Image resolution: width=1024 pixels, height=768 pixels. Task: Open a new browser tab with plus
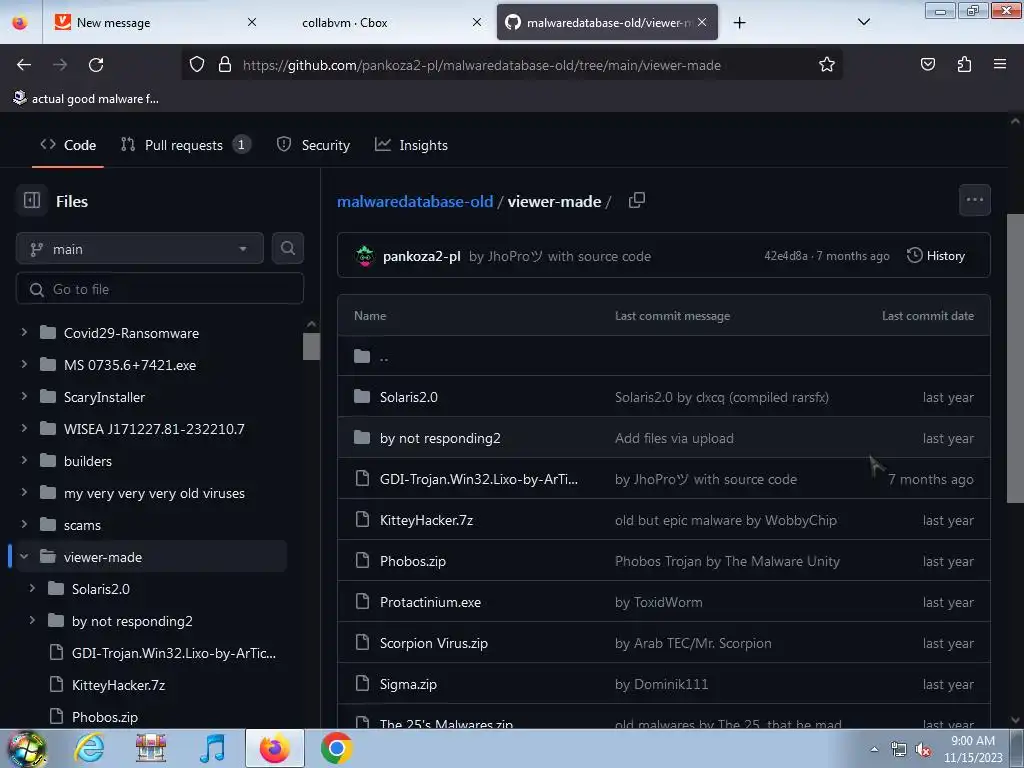[739, 23]
